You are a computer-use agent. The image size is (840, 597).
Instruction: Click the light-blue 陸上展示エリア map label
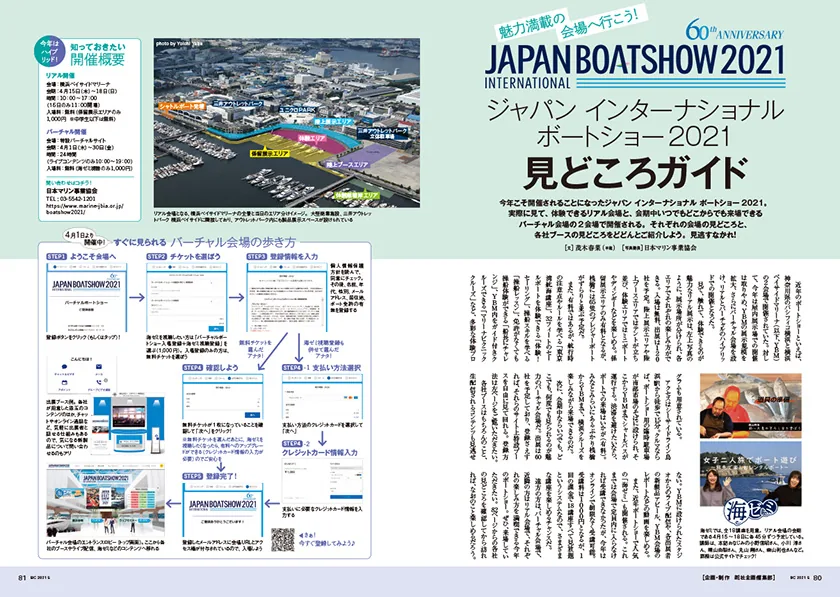point(333,122)
